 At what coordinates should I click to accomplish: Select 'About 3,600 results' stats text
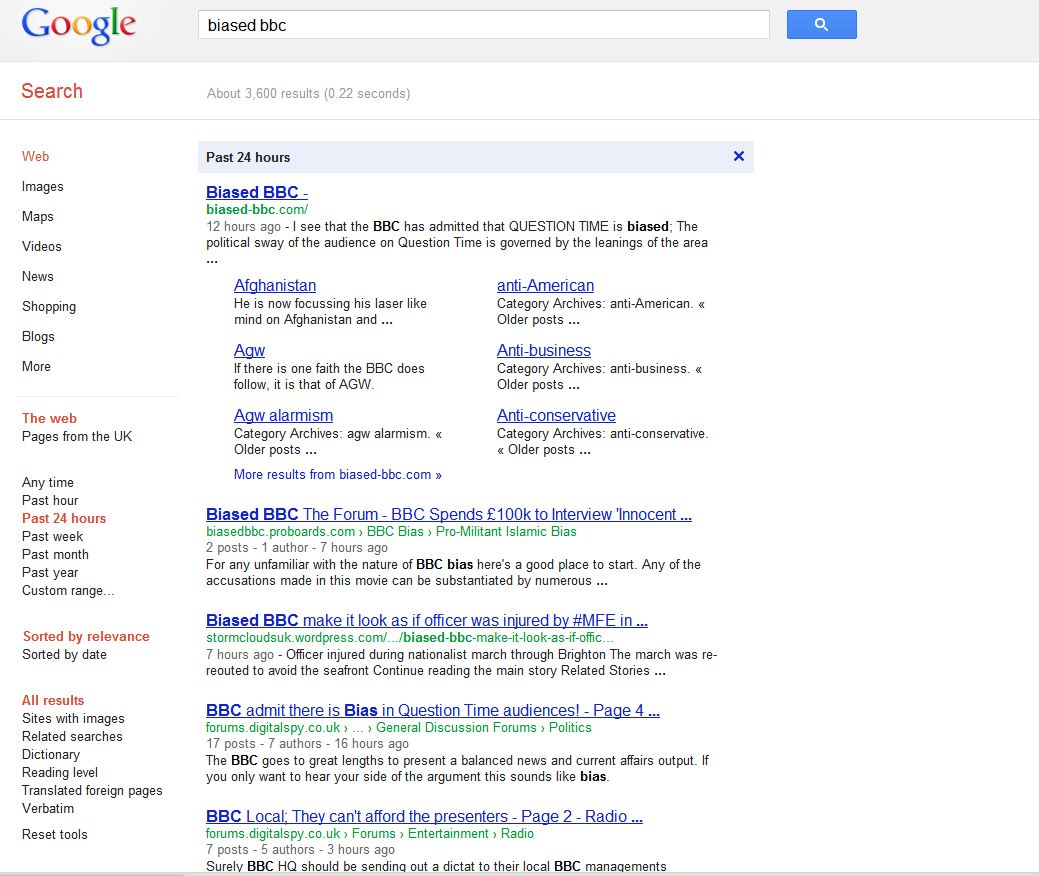[x=308, y=93]
